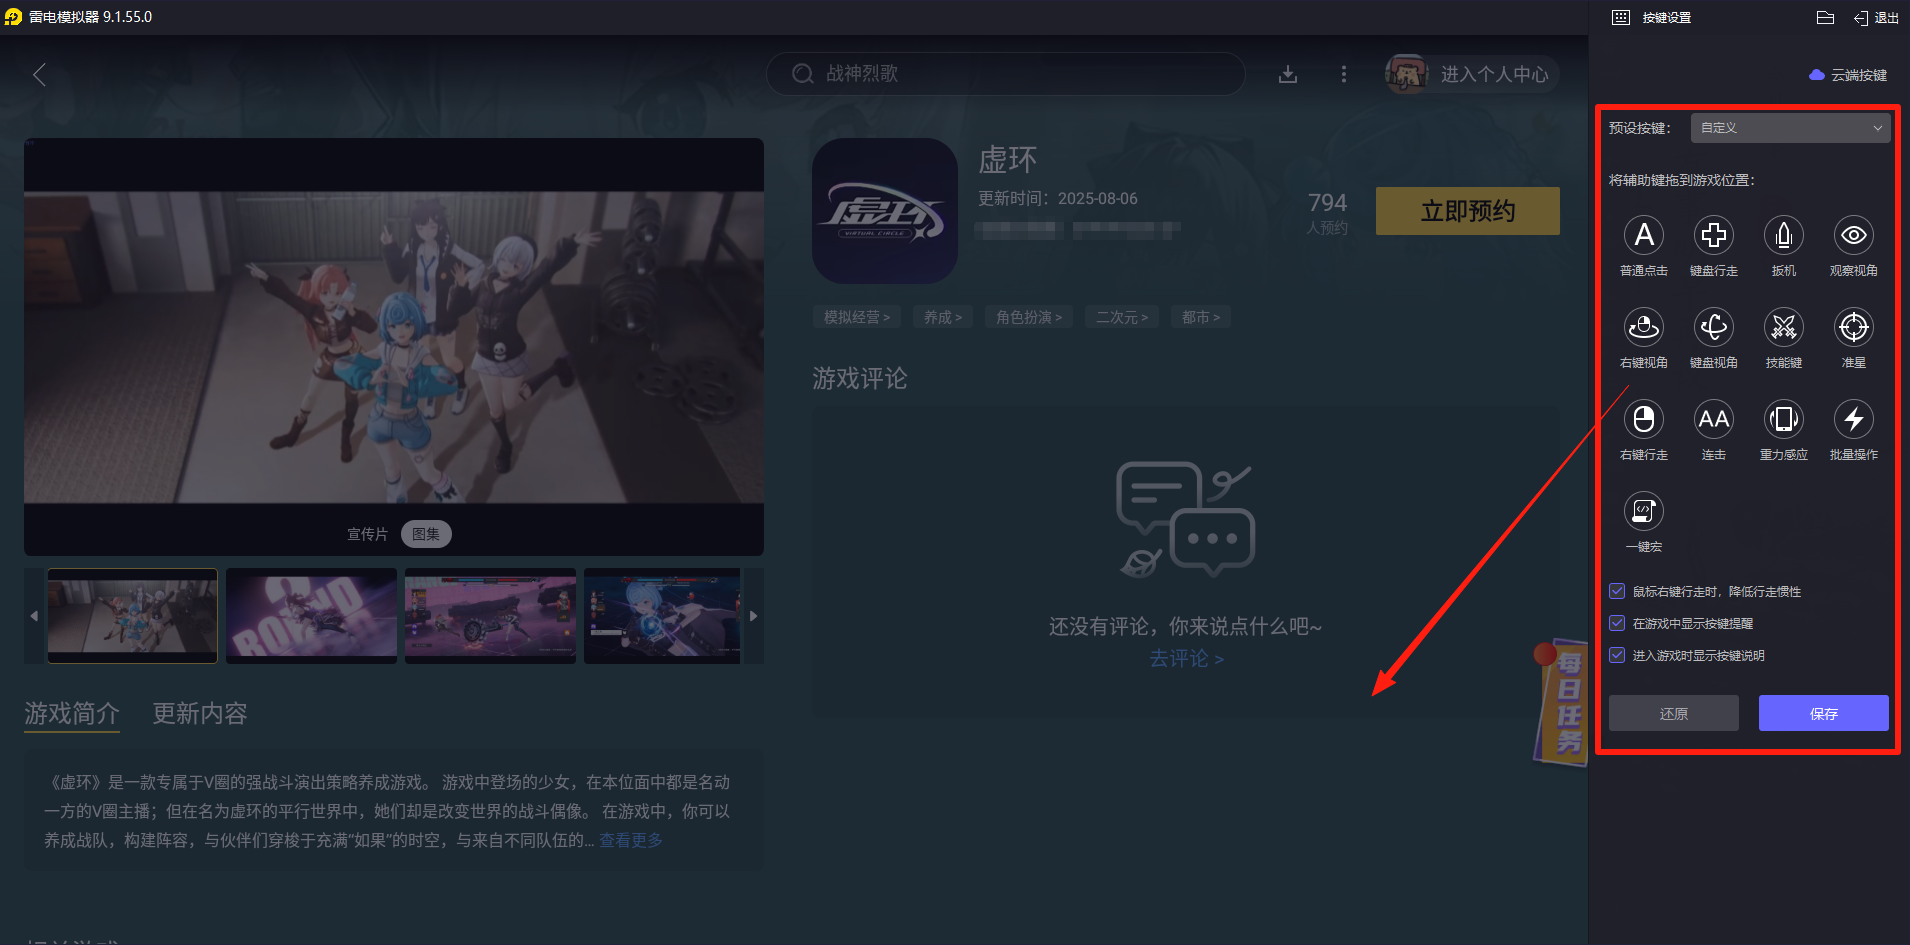Click the 立即预约 reserve button
The image size is (1910, 945).
click(x=1467, y=211)
